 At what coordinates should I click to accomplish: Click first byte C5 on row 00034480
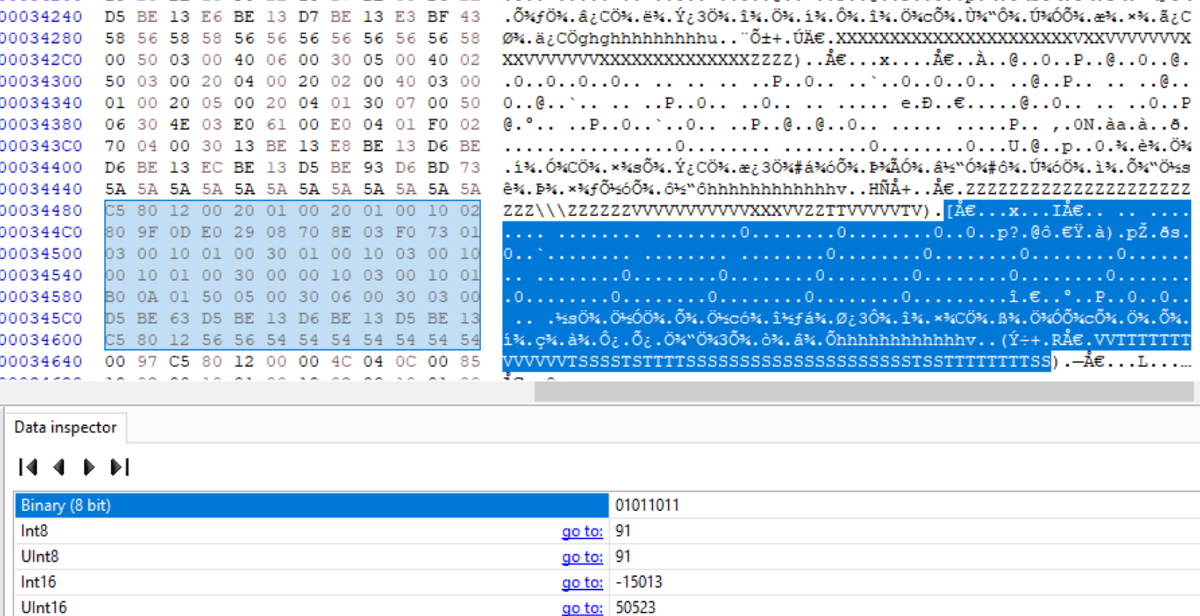[x=117, y=212]
